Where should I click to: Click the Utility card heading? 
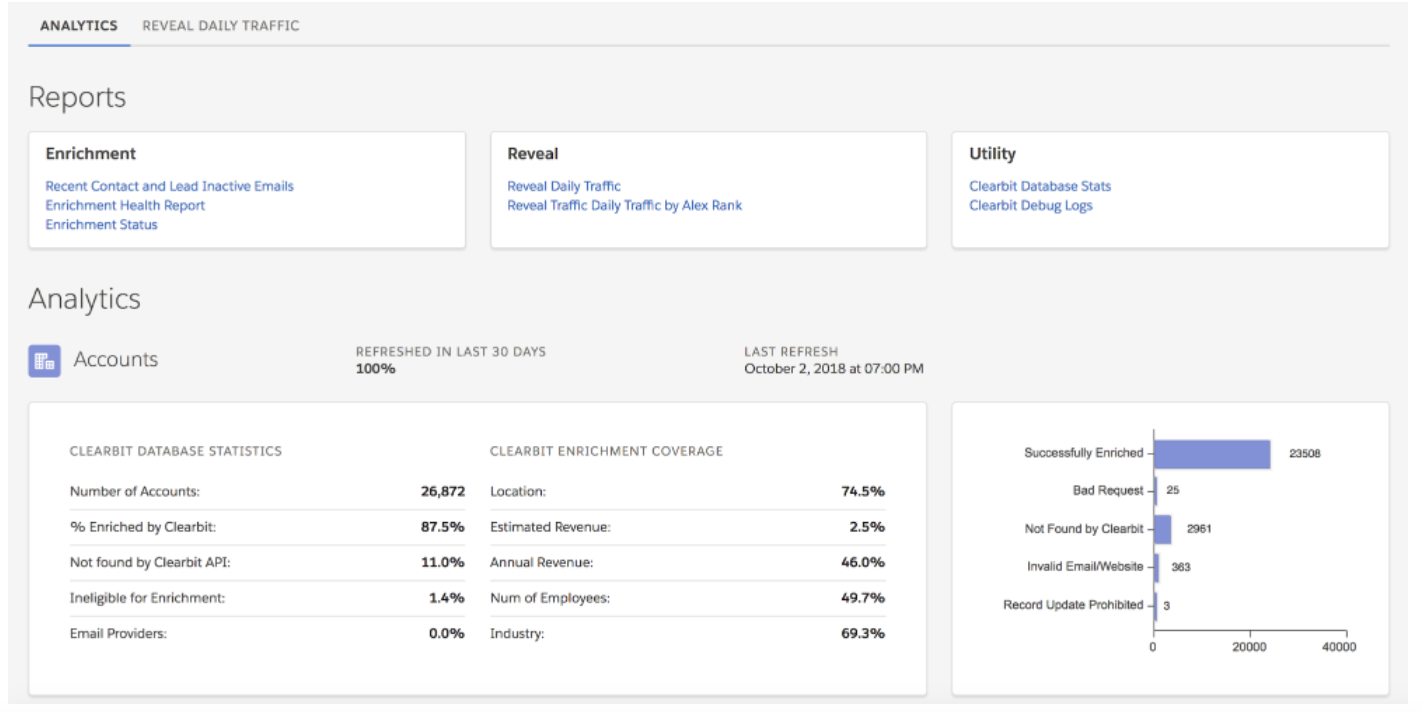pyautogui.click(x=992, y=154)
